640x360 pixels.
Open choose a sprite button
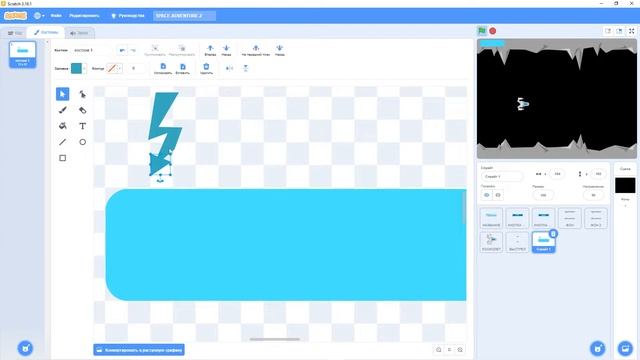click(x=598, y=348)
